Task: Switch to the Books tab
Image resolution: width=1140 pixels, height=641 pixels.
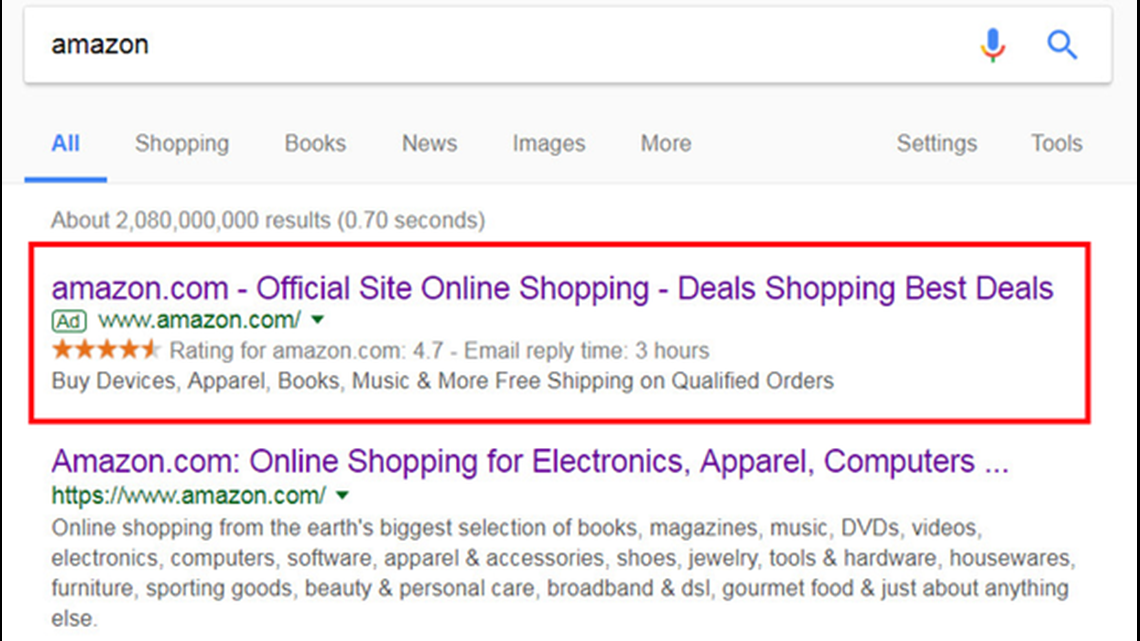Action: click(315, 143)
